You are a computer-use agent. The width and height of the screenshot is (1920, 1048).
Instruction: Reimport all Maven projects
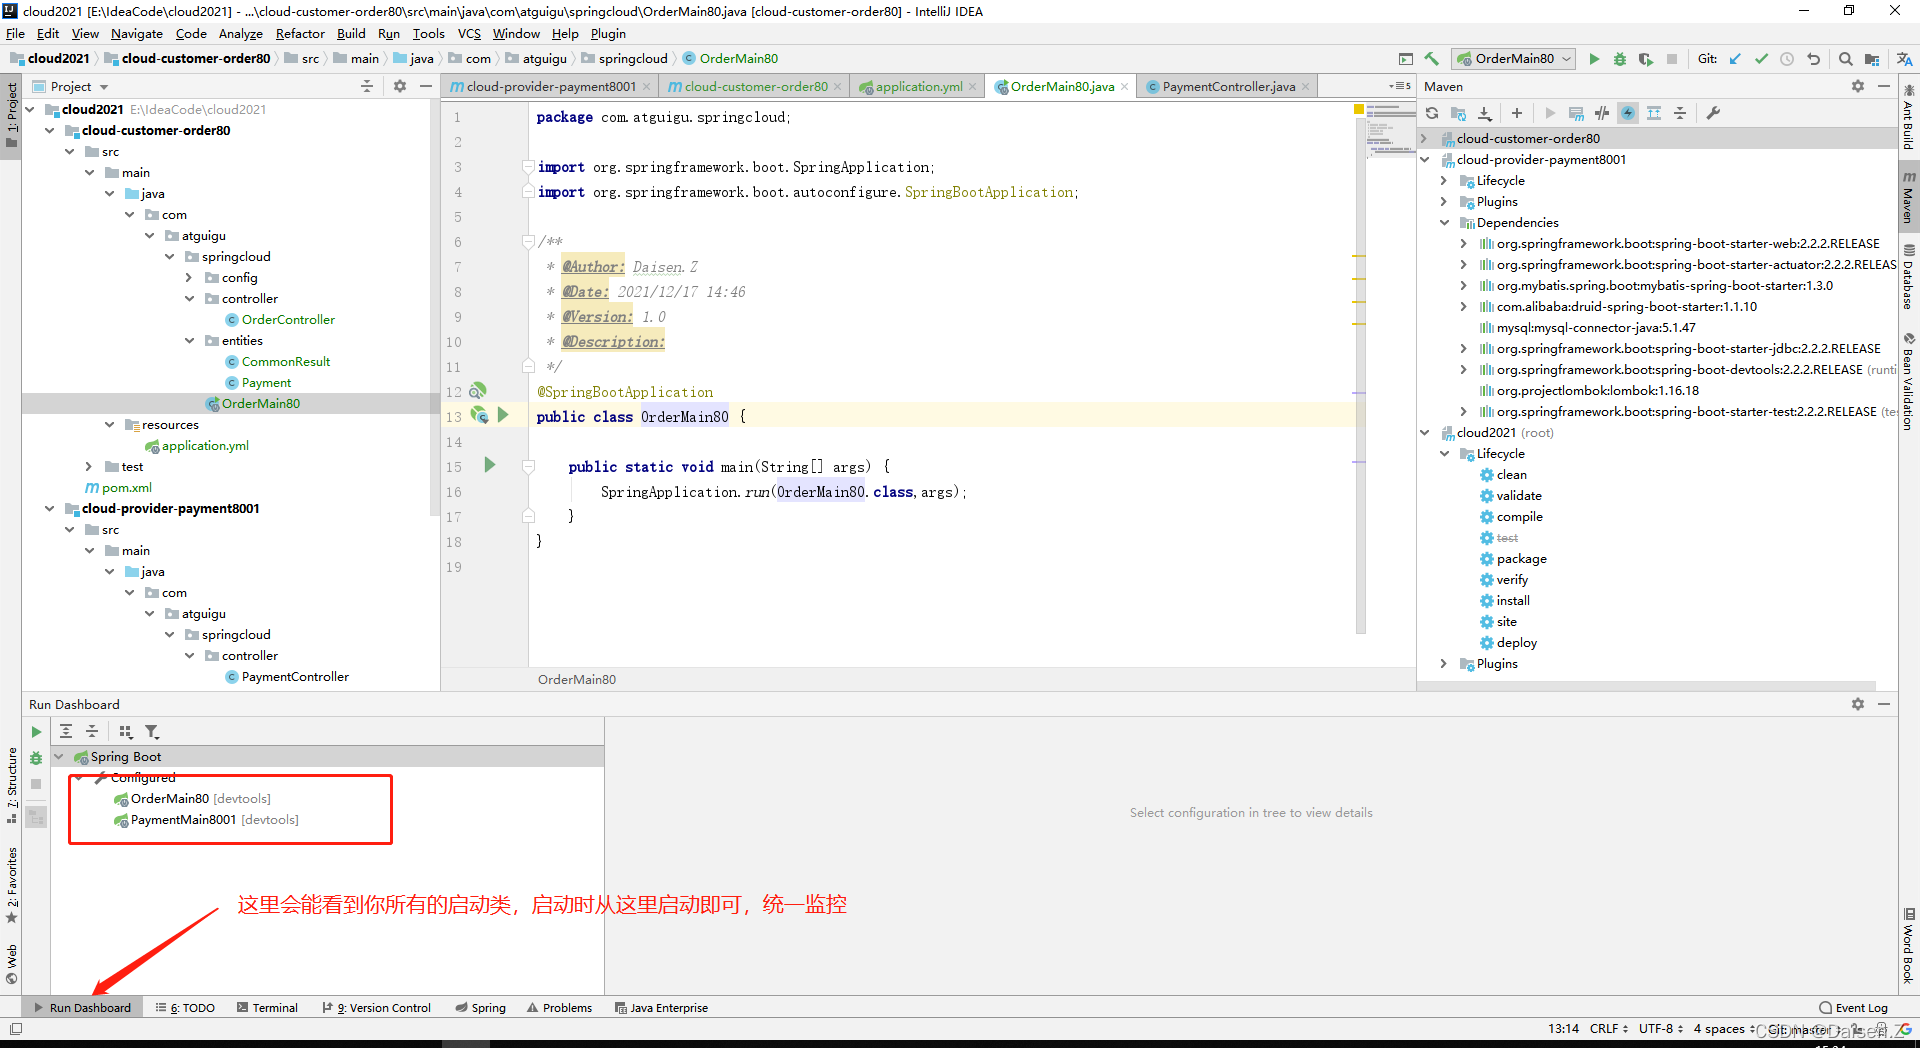[x=1432, y=113]
